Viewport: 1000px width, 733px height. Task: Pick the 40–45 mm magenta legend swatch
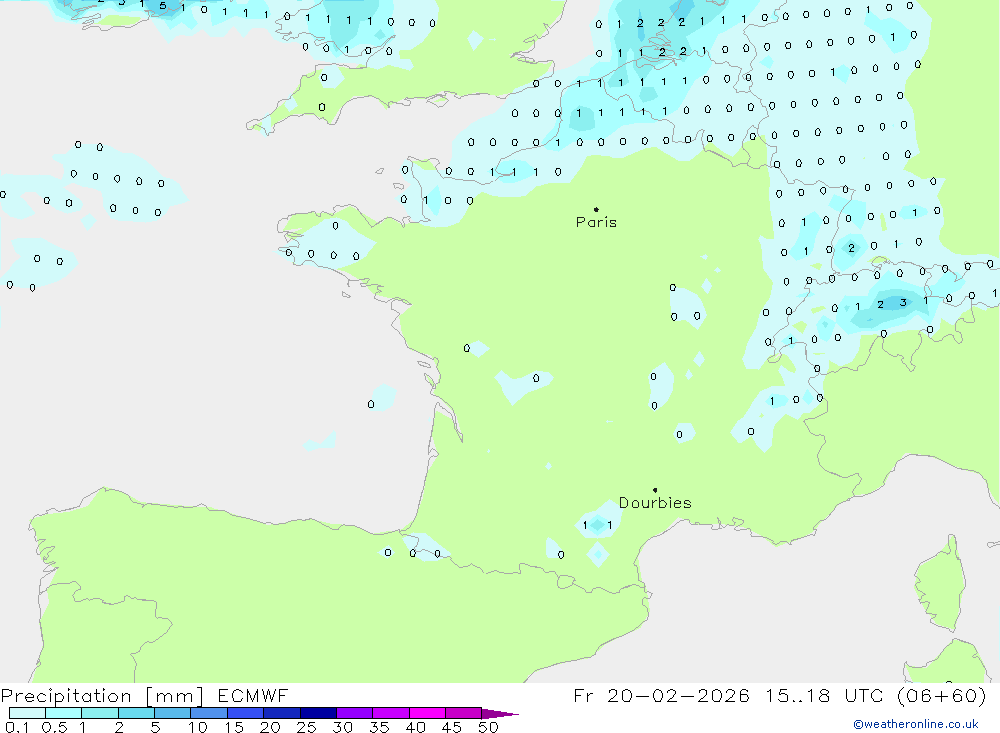427,713
